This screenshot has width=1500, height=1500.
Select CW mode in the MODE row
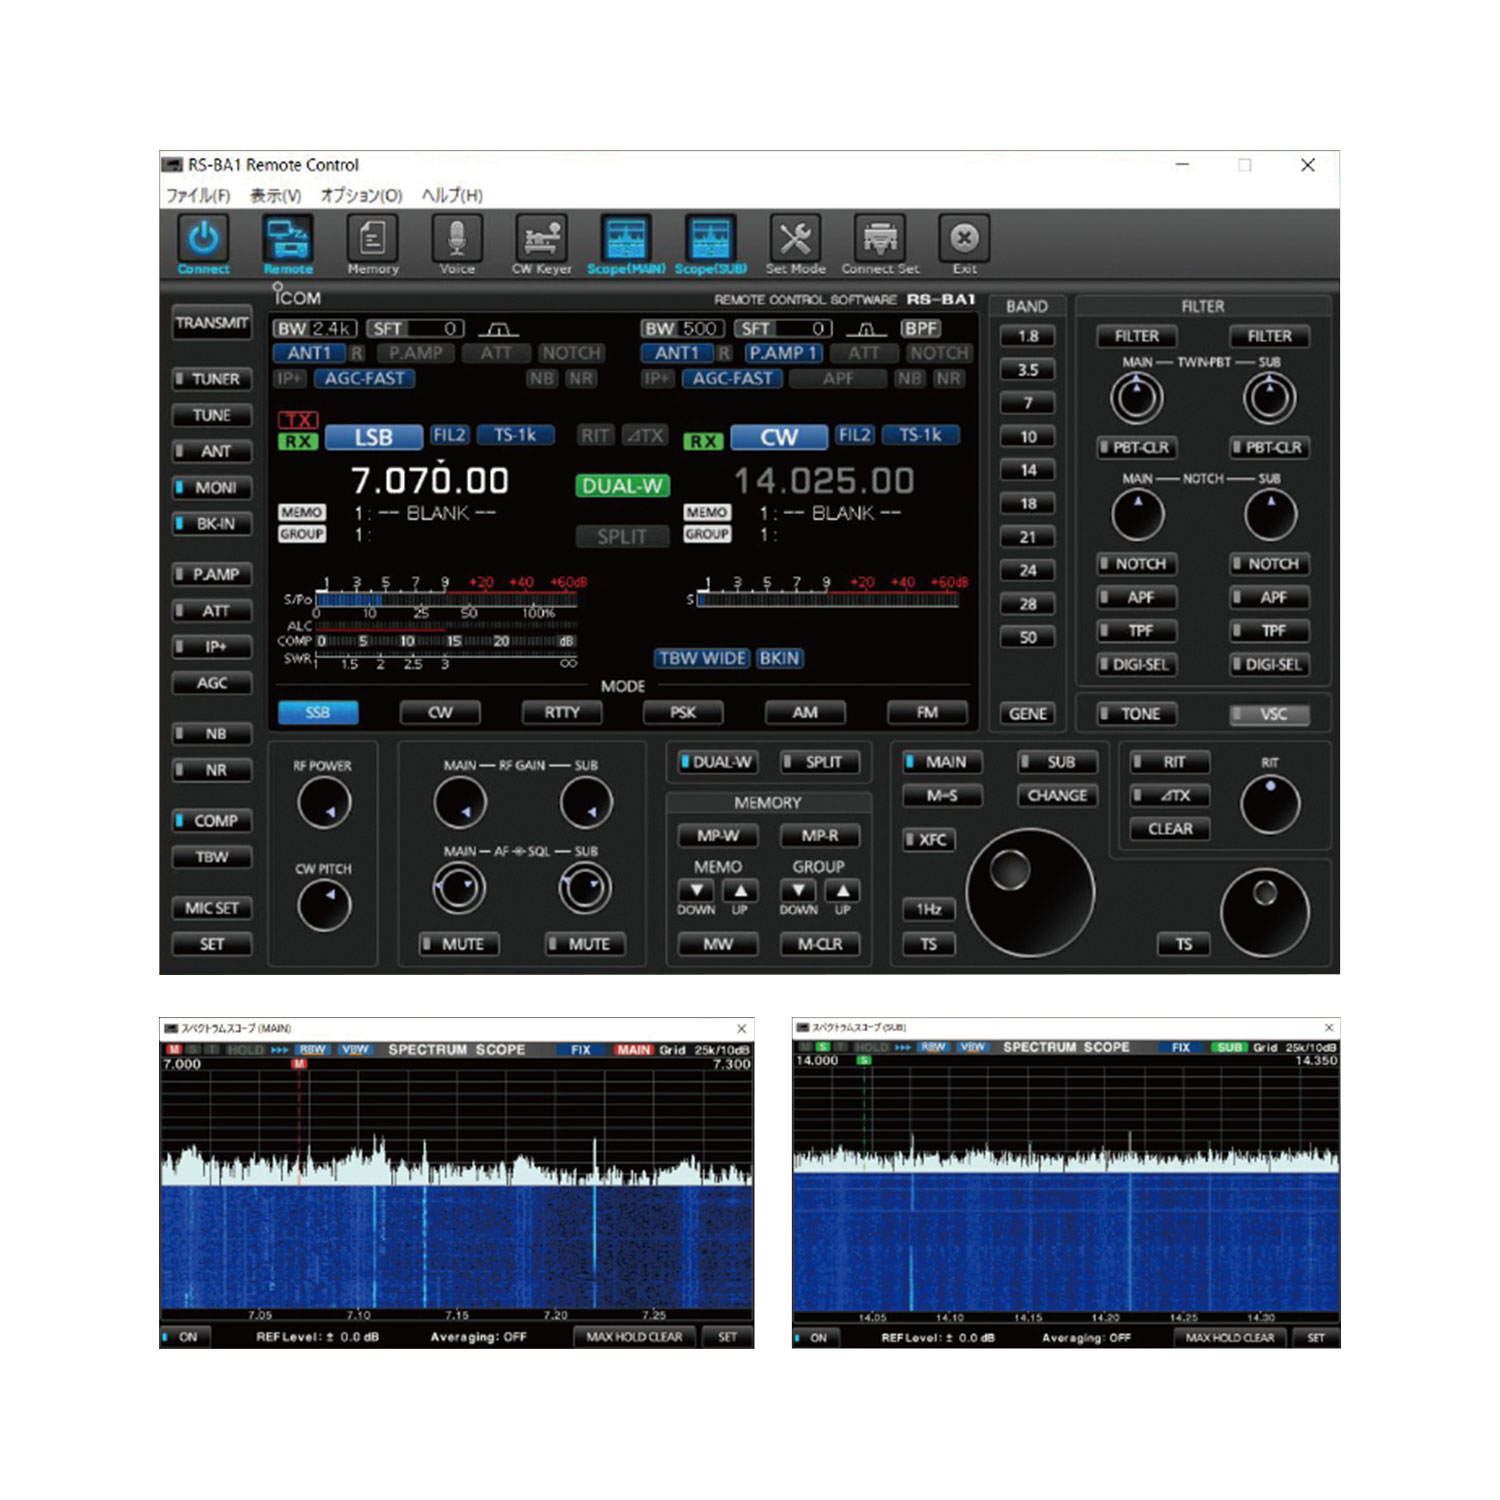coord(440,712)
